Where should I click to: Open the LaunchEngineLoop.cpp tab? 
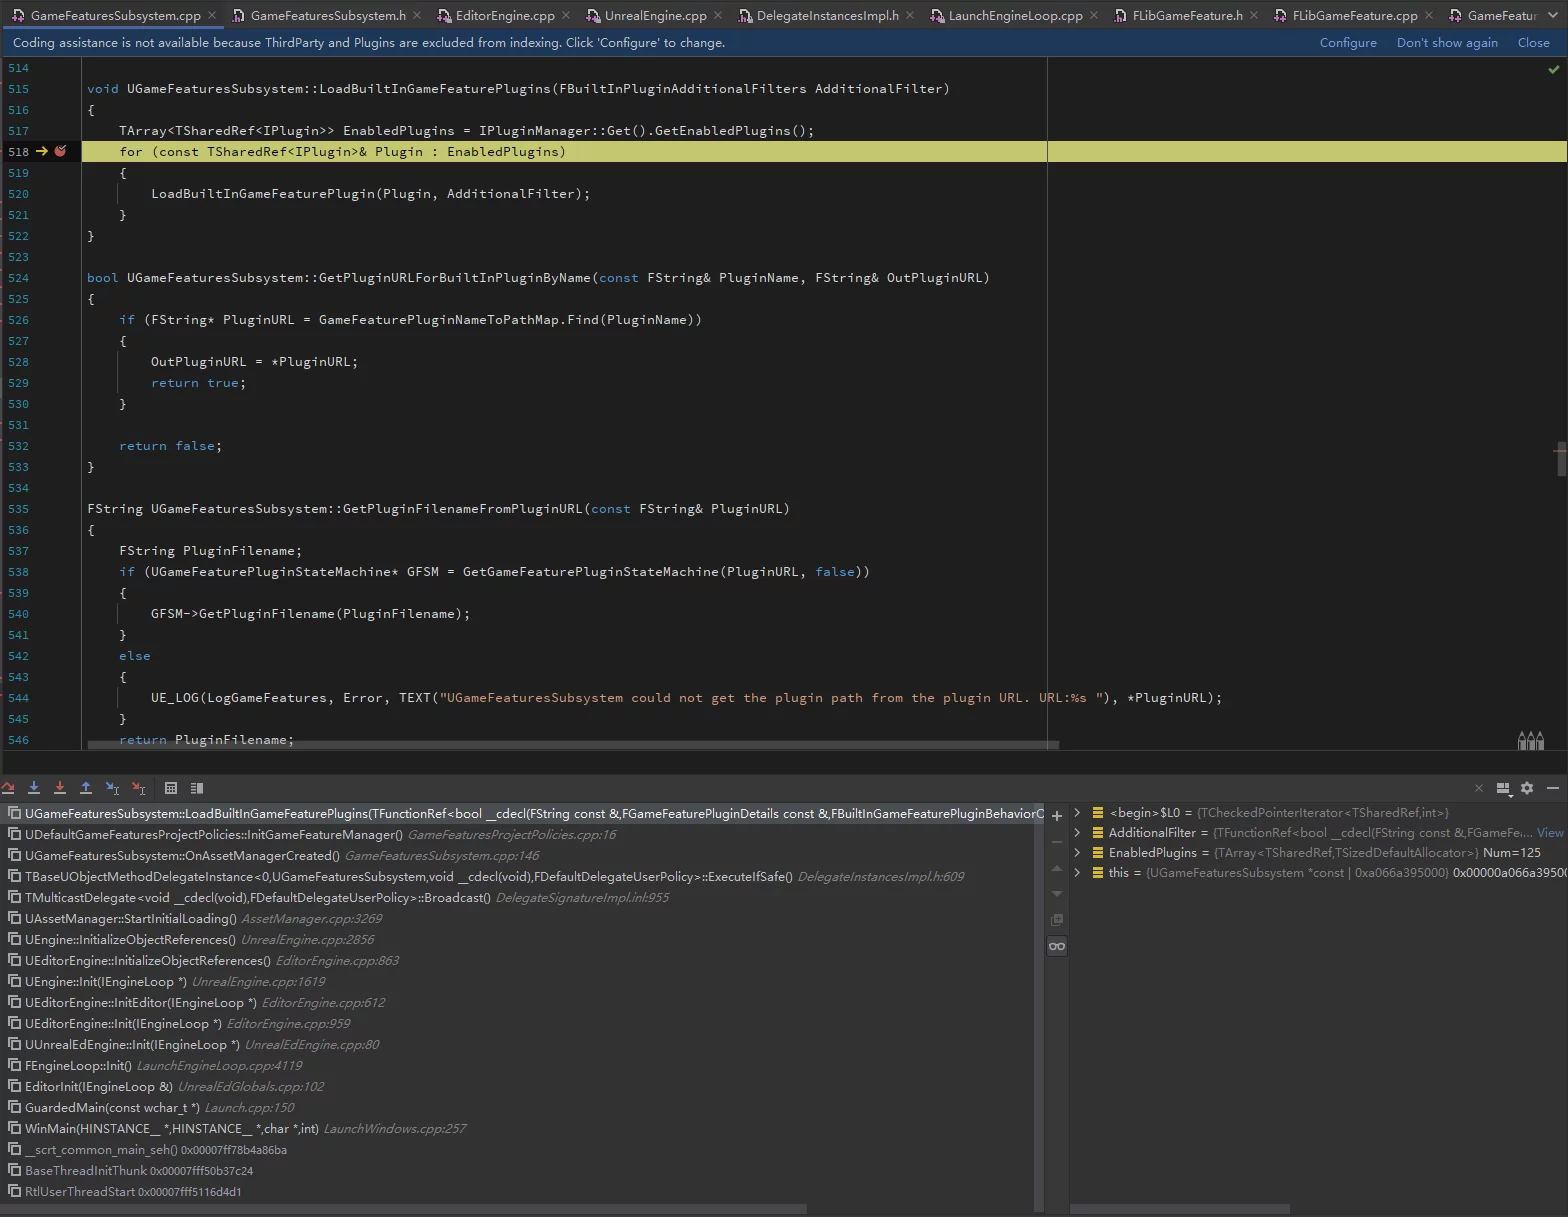click(x=1014, y=15)
